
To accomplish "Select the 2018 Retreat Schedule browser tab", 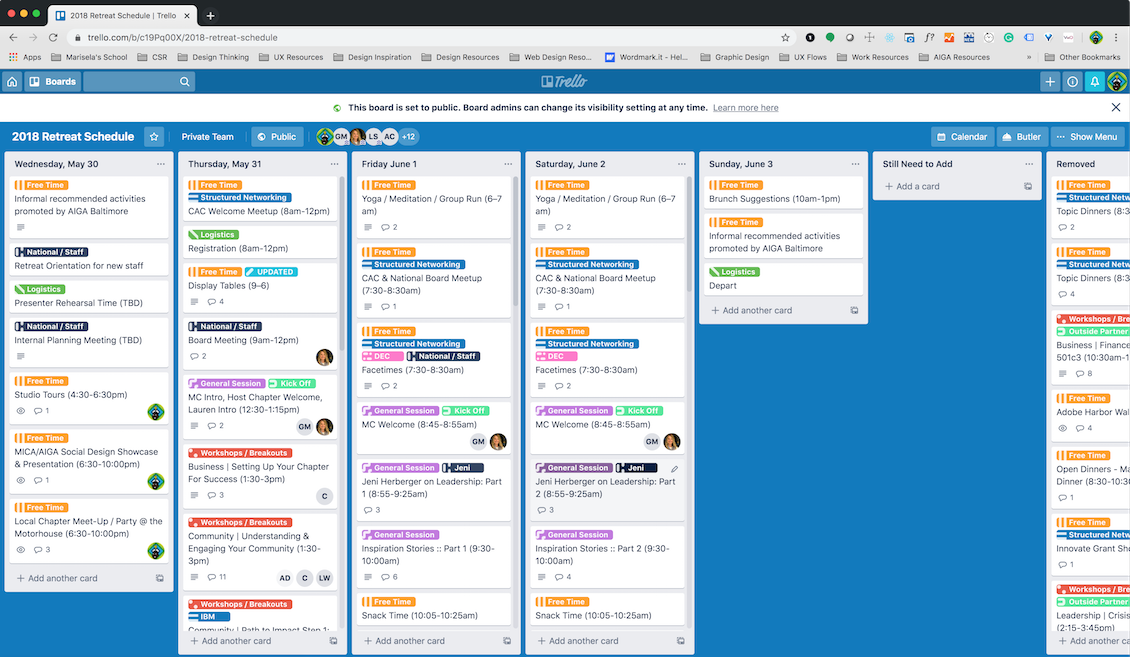I will [x=123, y=15].
